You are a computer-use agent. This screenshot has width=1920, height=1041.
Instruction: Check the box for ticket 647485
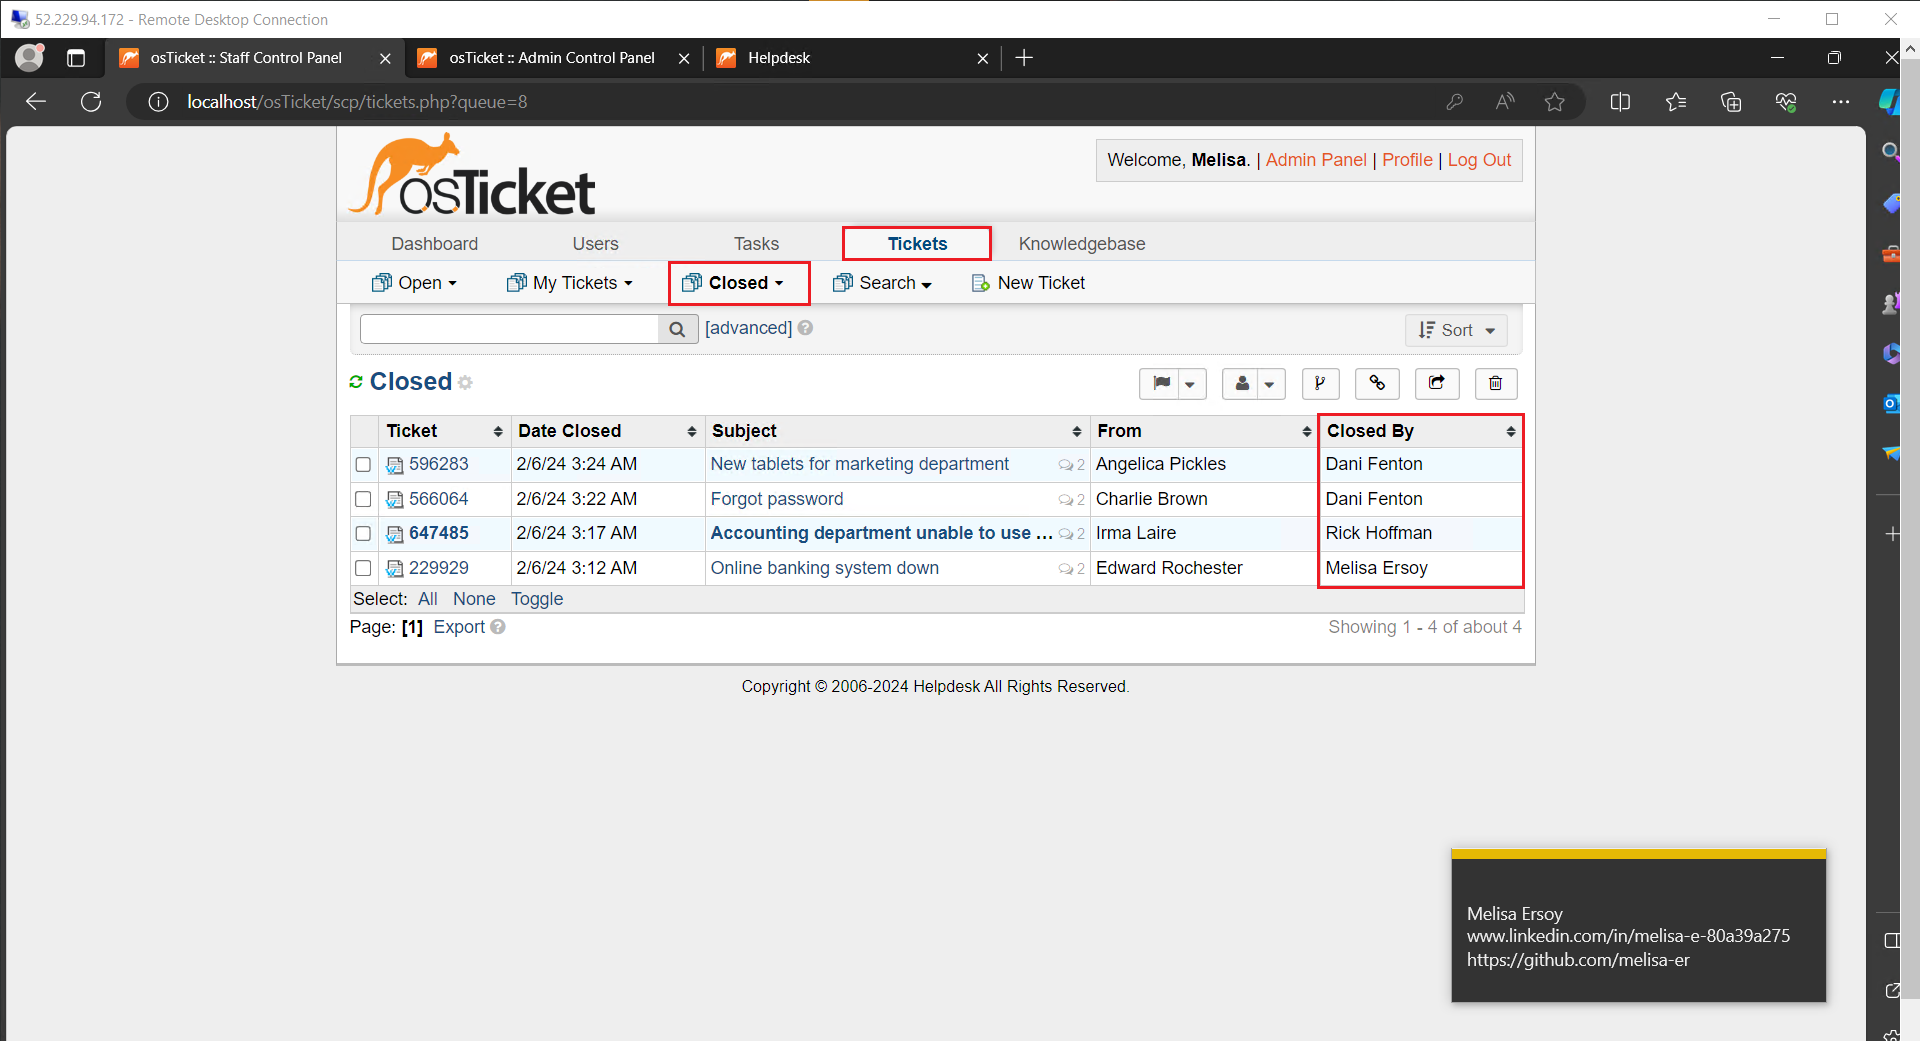pyautogui.click(x=363, y=534)
